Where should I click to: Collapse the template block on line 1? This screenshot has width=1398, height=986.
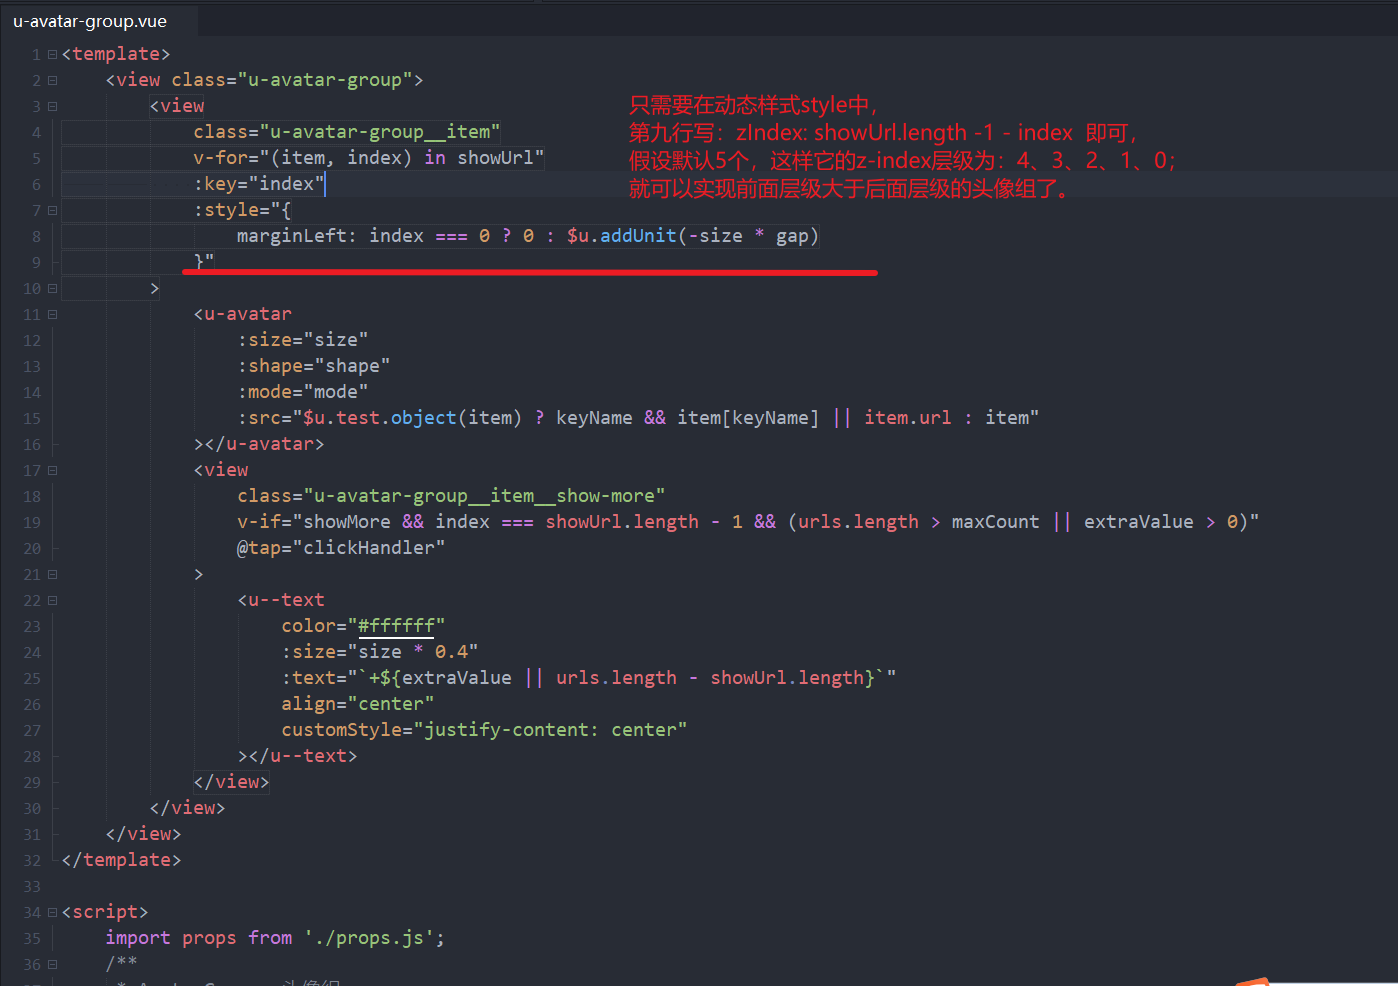pos(52,54)
